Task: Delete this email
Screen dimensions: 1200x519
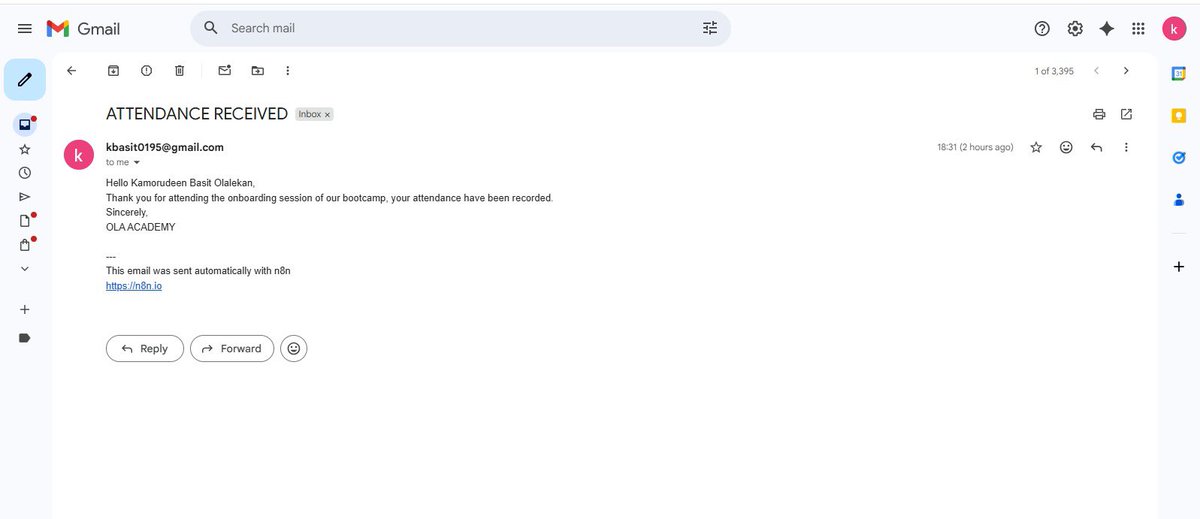Action: (x=179, y=71)
